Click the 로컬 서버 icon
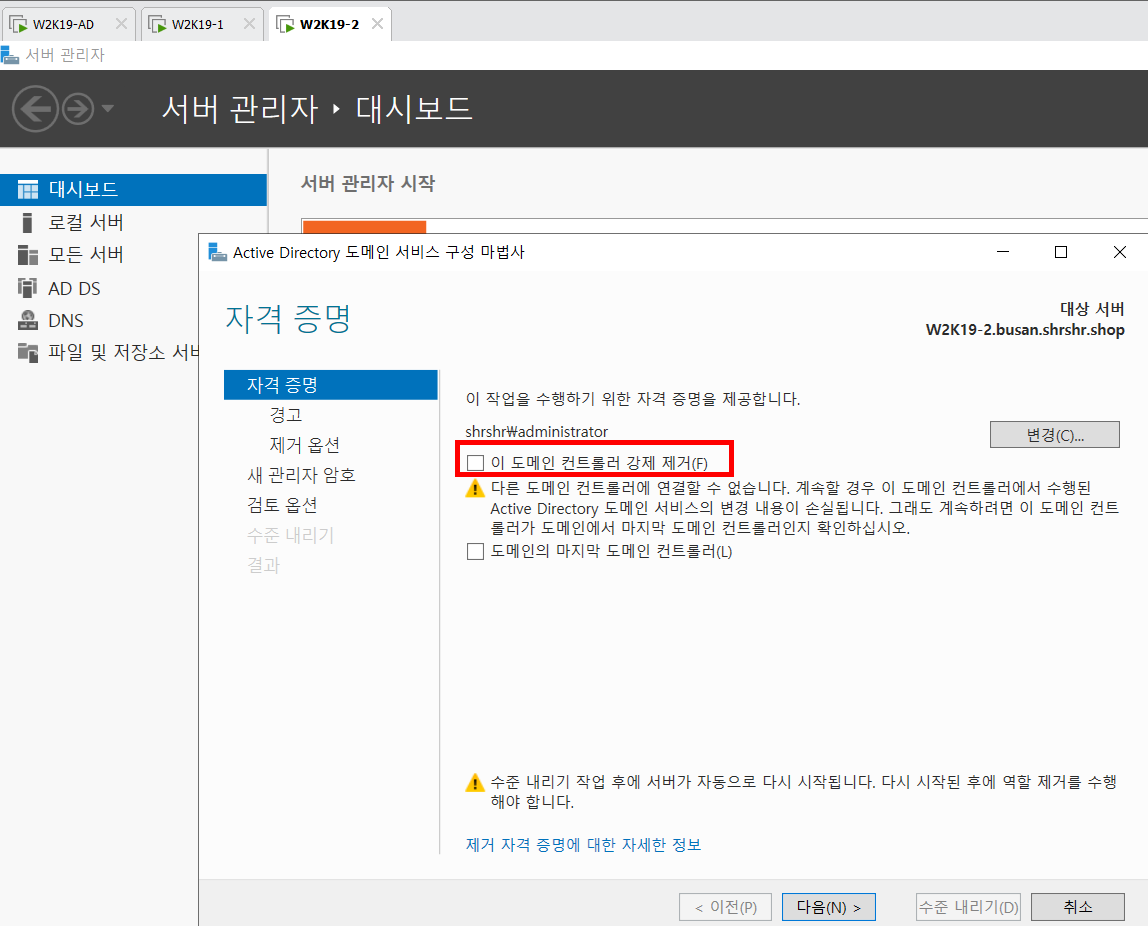 pos(28,223)
